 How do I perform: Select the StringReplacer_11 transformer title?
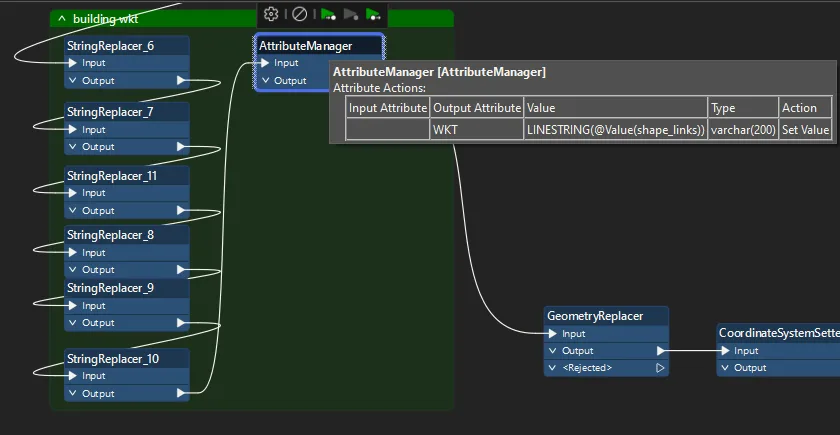pyautogui.click(x=112, y=176)
